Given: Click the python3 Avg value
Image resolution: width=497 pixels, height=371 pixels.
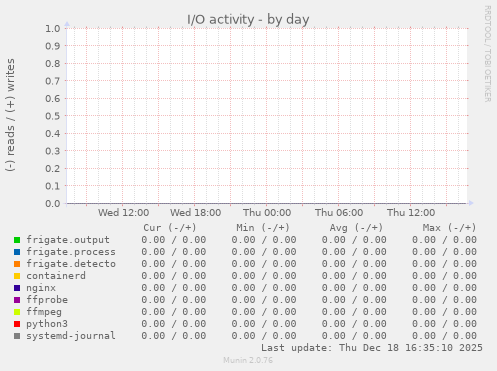Looking at the screenshot, I should 354,324.
